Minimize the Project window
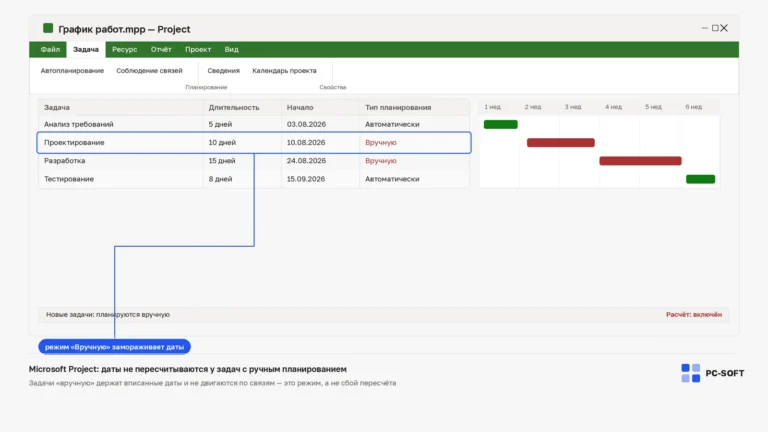The width and height of the screenshot is (768, 432). pyautogui.click(x=704, y=28)
